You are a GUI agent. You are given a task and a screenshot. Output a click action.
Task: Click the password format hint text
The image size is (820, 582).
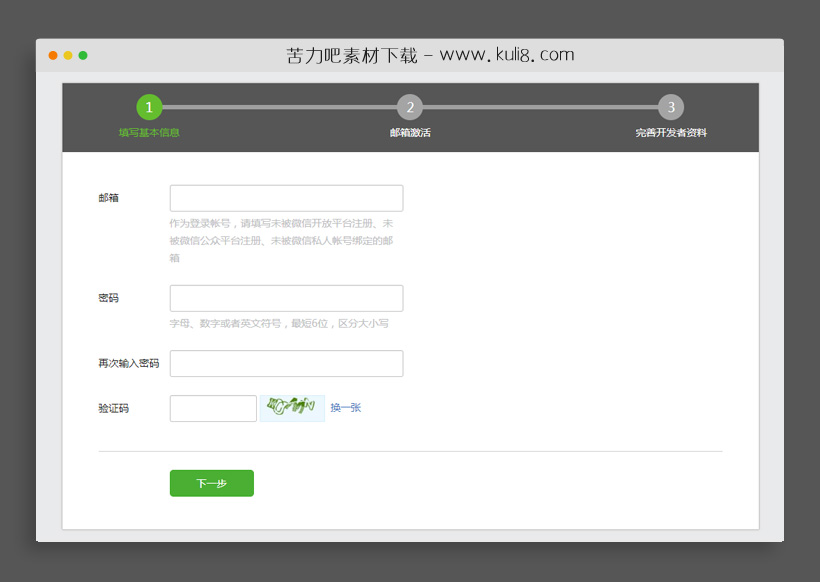click(x=278, y=323)
